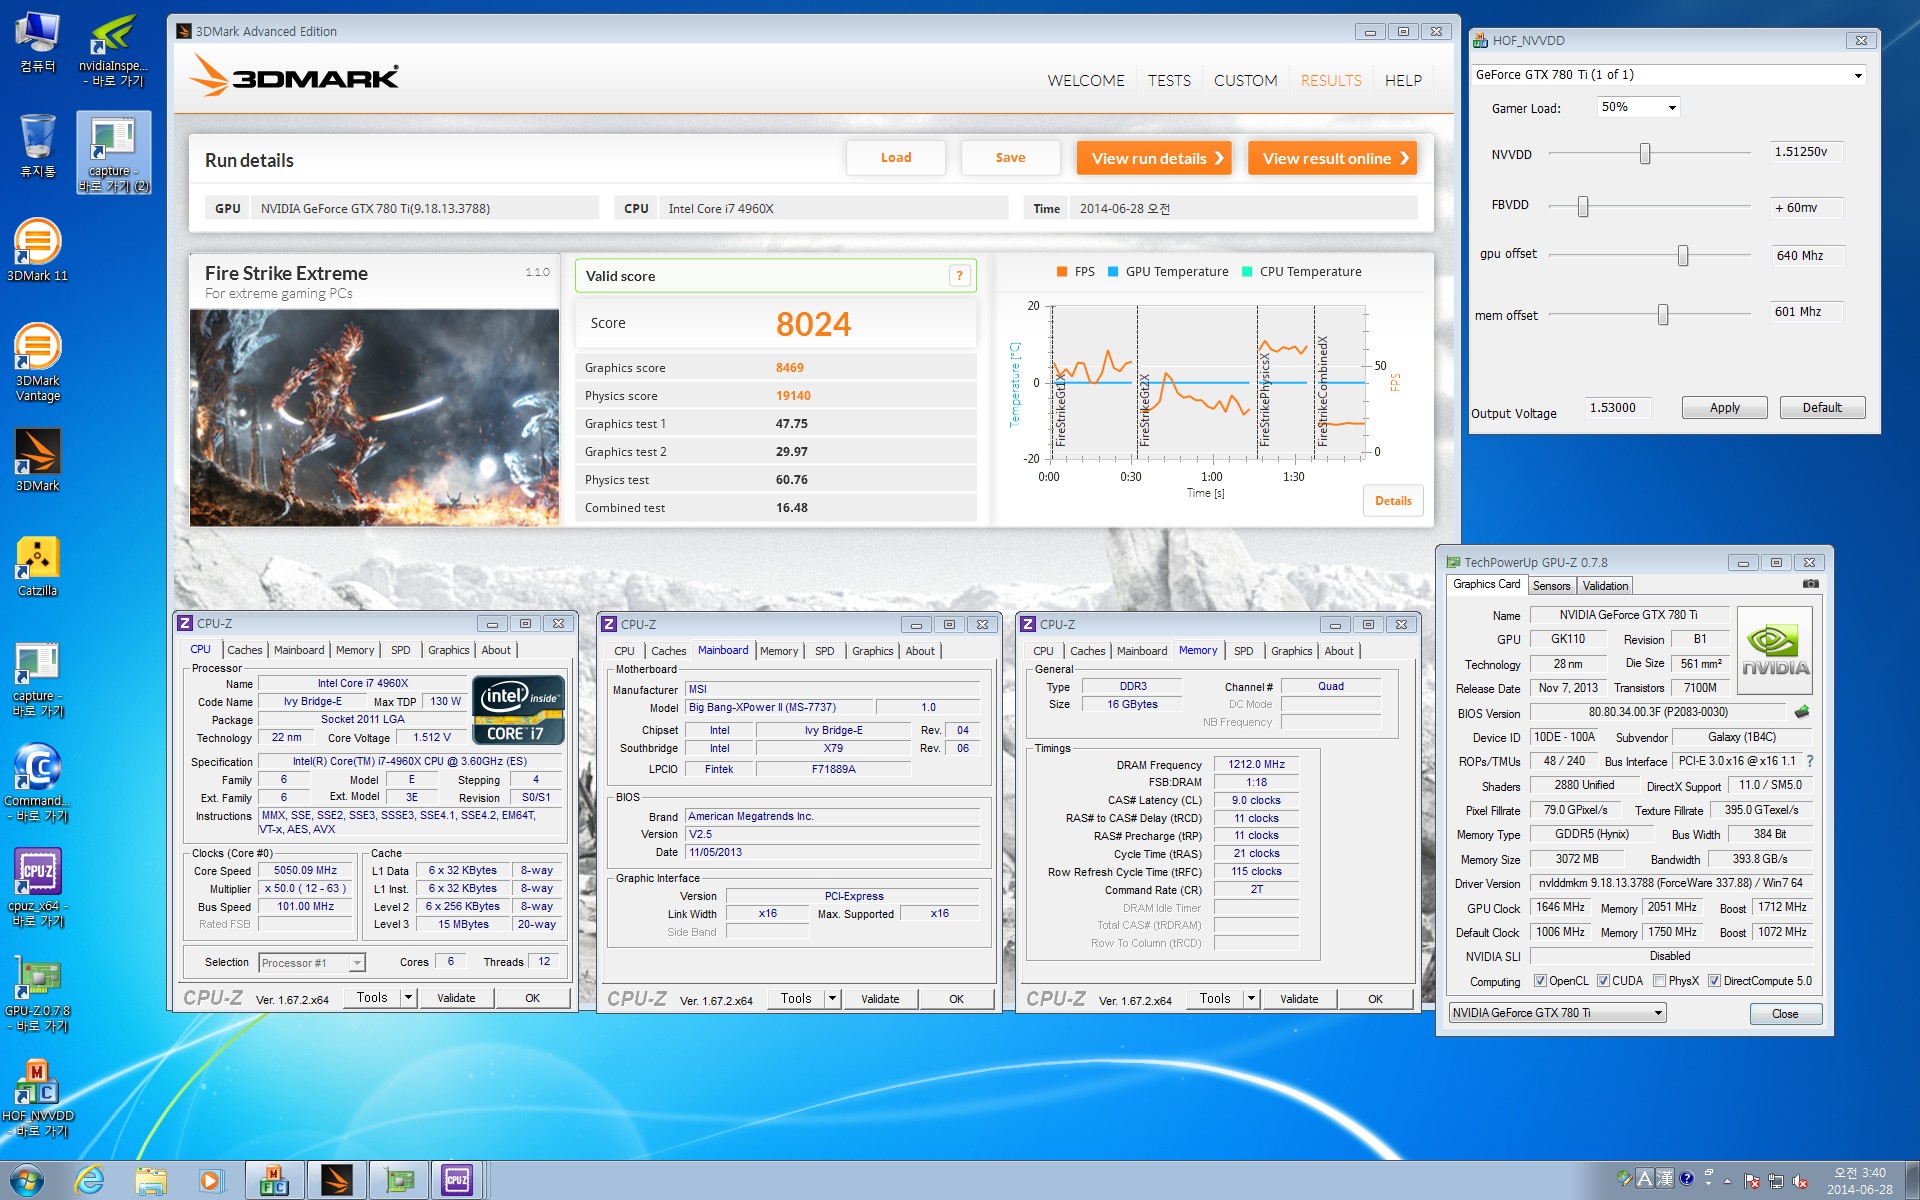Click the Load button in Run details

[896, 158]
